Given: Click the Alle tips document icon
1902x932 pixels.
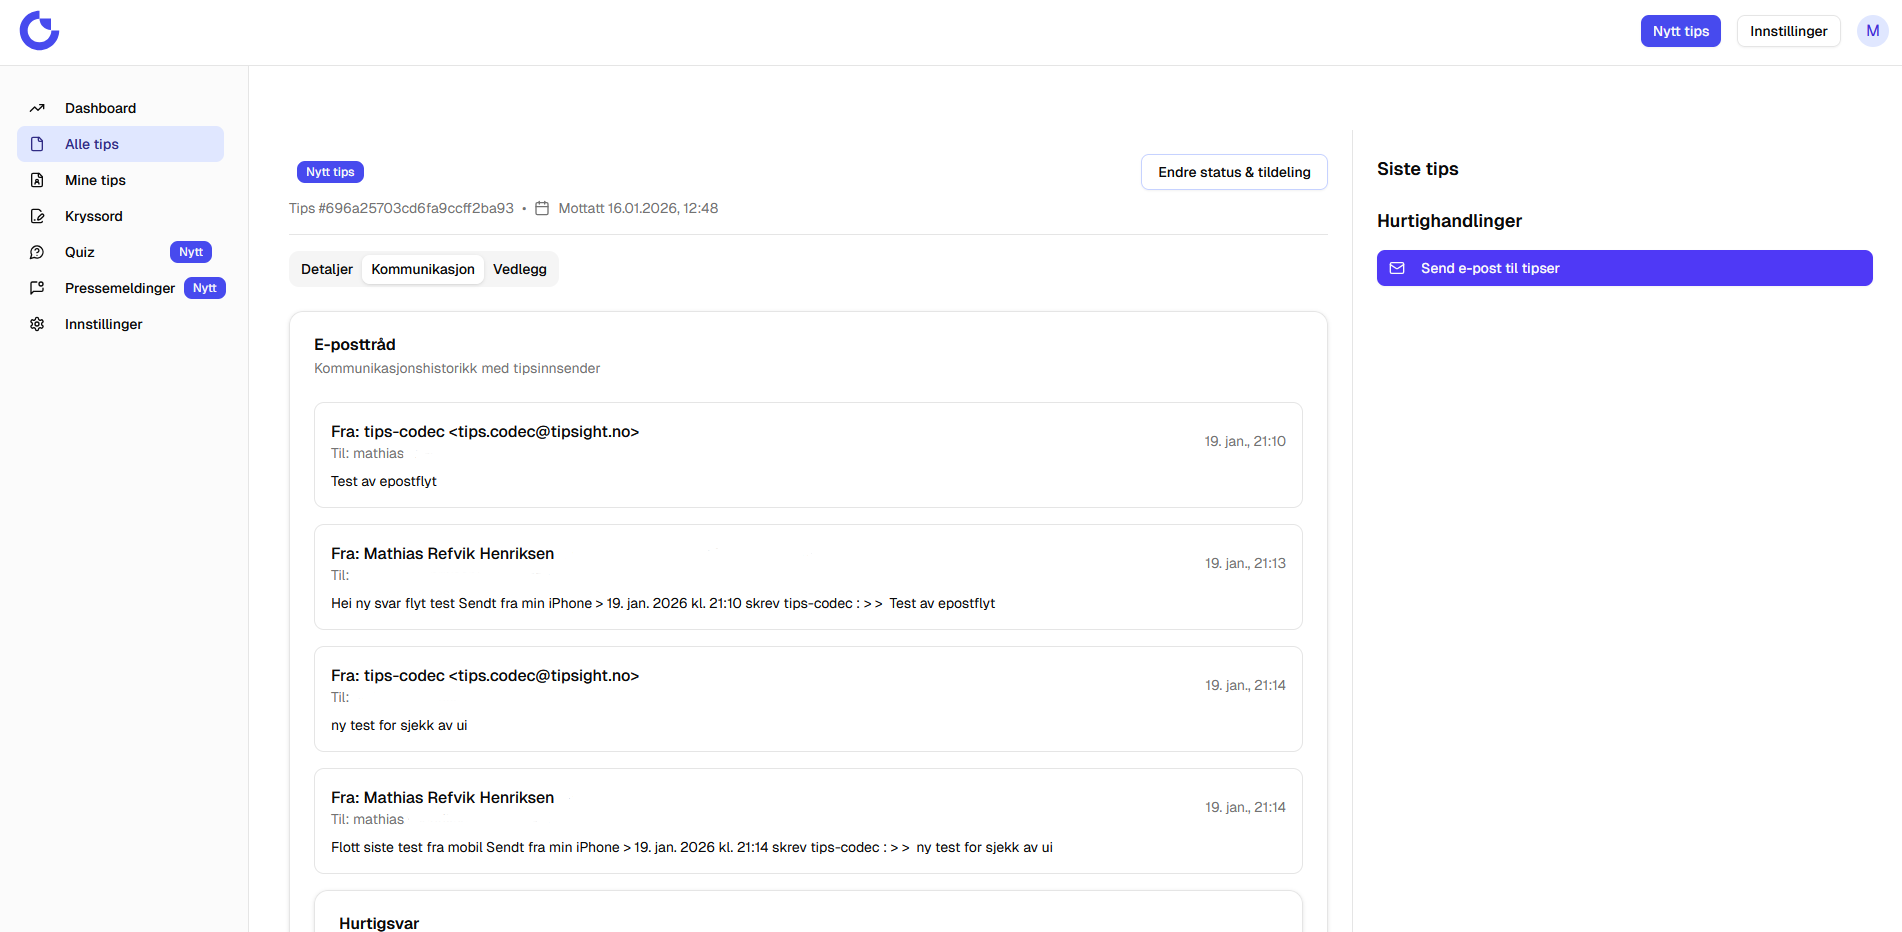Looking at the screenshot, I should [37, 144].
